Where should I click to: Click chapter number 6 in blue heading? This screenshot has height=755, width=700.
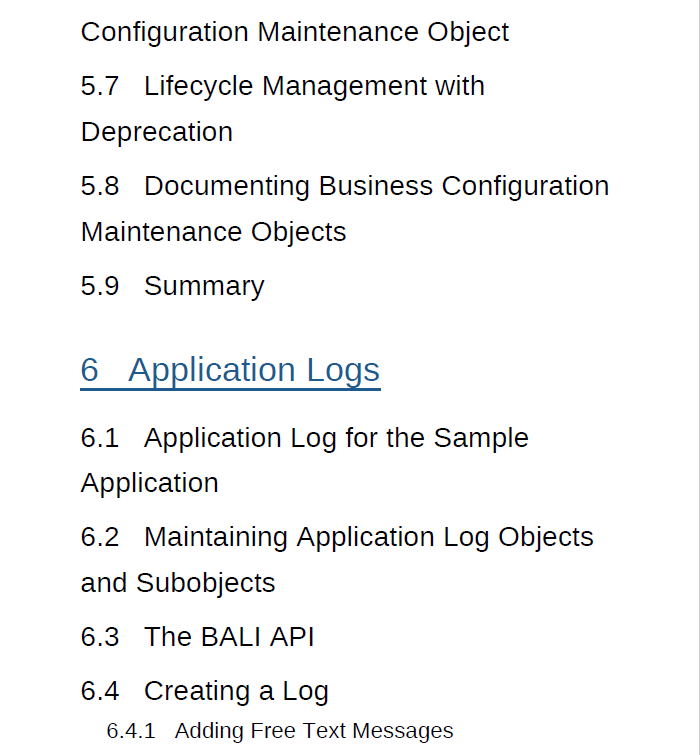(x=90, y=370)
